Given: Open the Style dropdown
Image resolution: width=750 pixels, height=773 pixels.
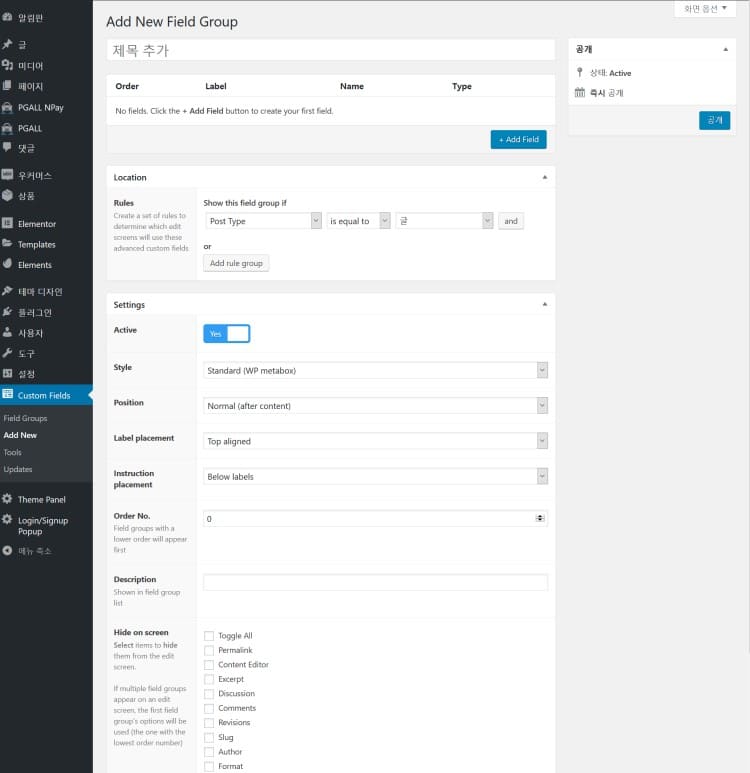Looking at the screenshot, I should click(x=375, y=371).
